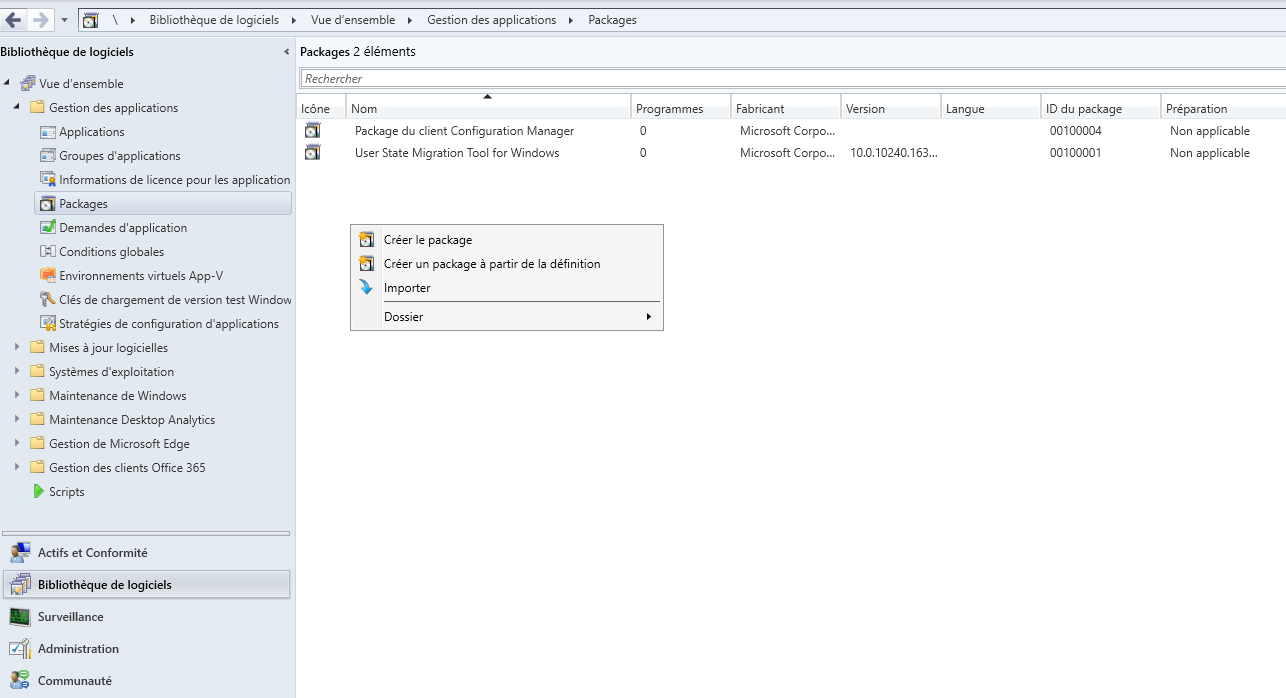Open the Environnements virtuels App-V icon
The width and height of the screenshot is (1286, 698).
click(x=48, y=276)
